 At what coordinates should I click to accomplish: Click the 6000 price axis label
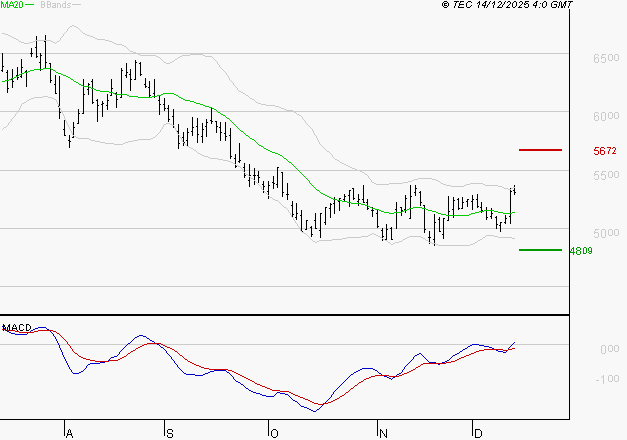[606, 116]
